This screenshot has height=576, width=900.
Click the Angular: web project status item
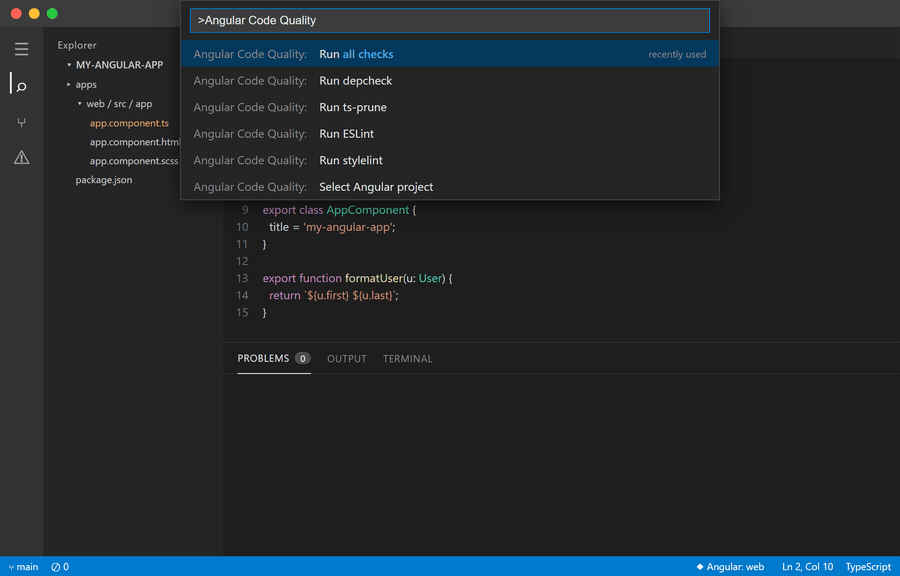tap(730, 567)
